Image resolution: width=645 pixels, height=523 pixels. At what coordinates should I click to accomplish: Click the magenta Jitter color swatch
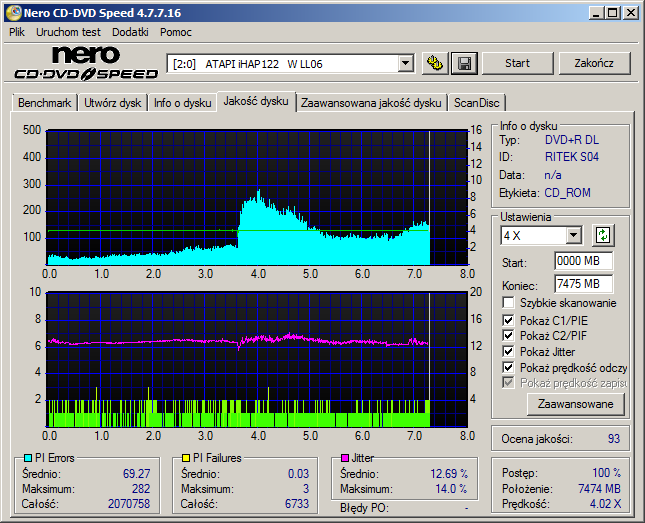[345, 458]
